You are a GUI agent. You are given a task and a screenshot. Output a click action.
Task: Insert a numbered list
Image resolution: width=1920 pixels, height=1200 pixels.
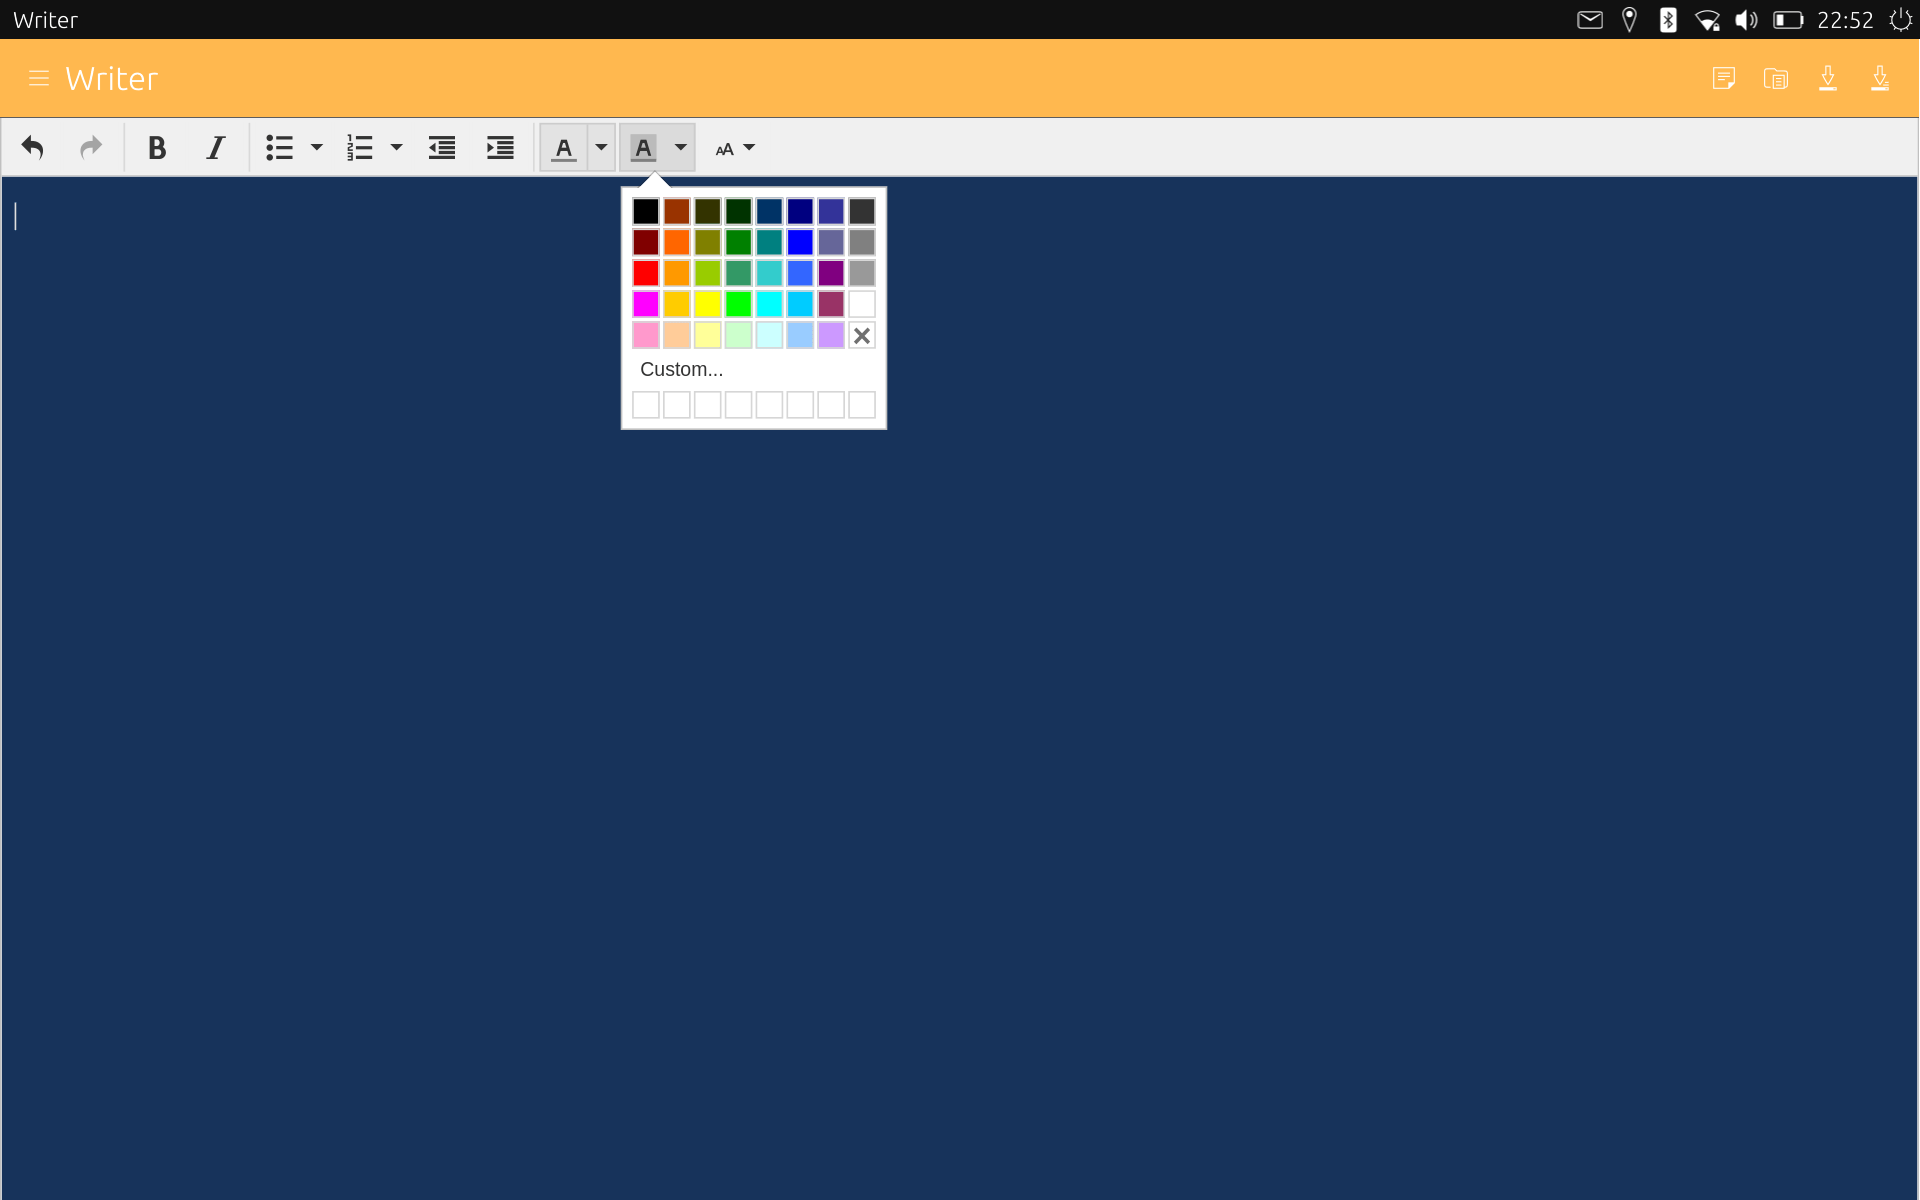tap(360, 148)
